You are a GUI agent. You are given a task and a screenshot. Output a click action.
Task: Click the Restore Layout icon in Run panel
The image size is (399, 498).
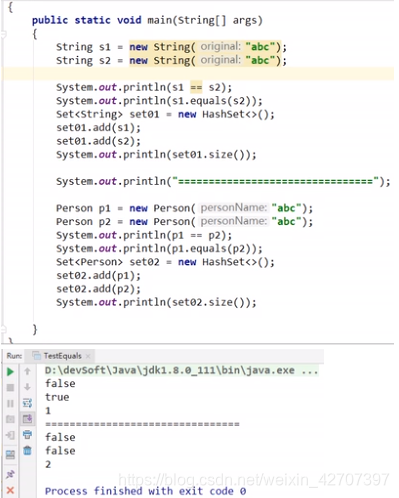tap(10, 454)
